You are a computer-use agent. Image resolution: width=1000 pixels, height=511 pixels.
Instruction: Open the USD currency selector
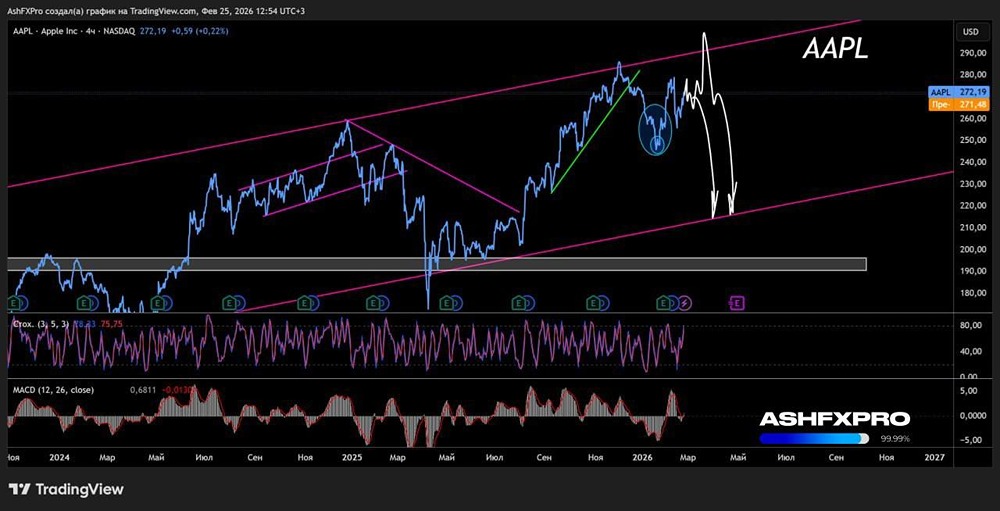969,32
